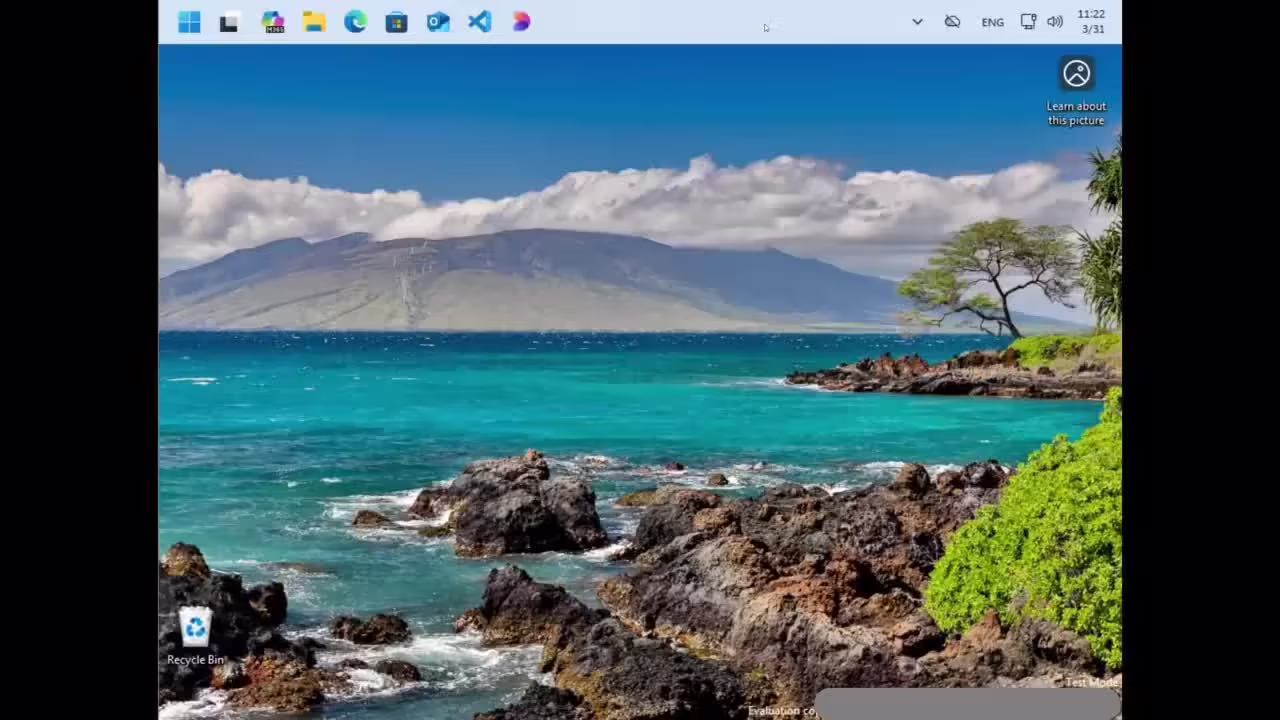The image size is (1280, 720).
Task: Open Task View from the taskbar
Action: [x=229, y=22]
